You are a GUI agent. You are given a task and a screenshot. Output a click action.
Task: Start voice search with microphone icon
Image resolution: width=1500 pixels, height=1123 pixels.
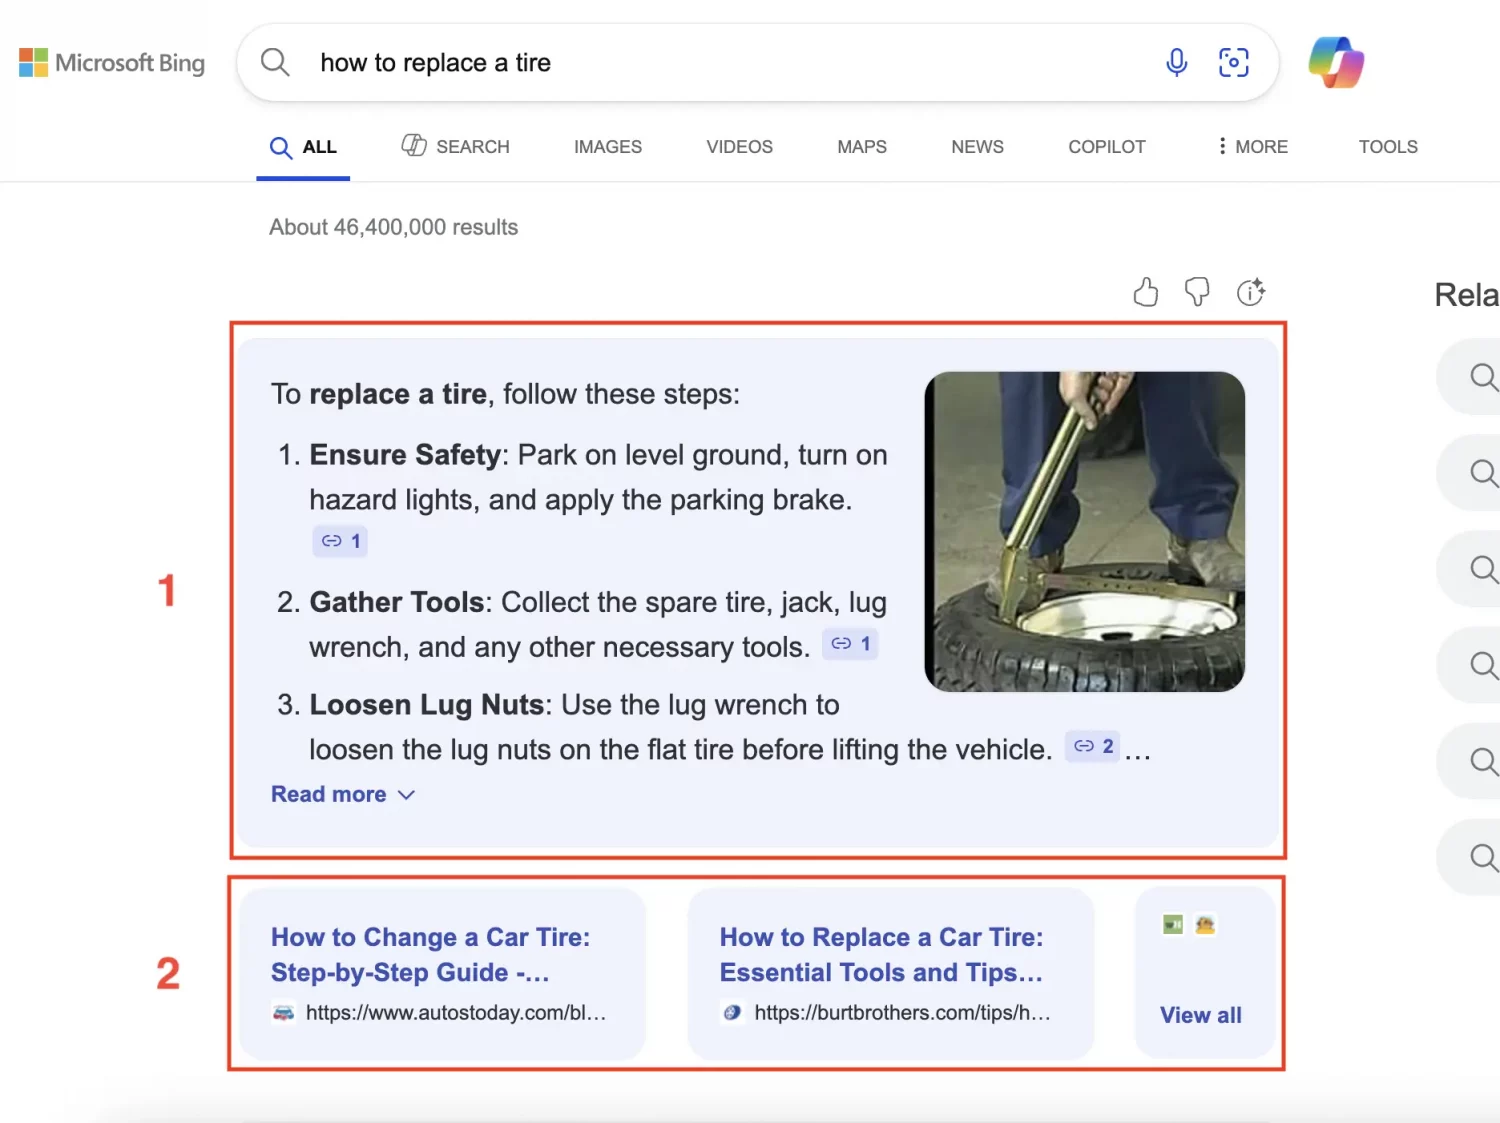coord(1177,62)
